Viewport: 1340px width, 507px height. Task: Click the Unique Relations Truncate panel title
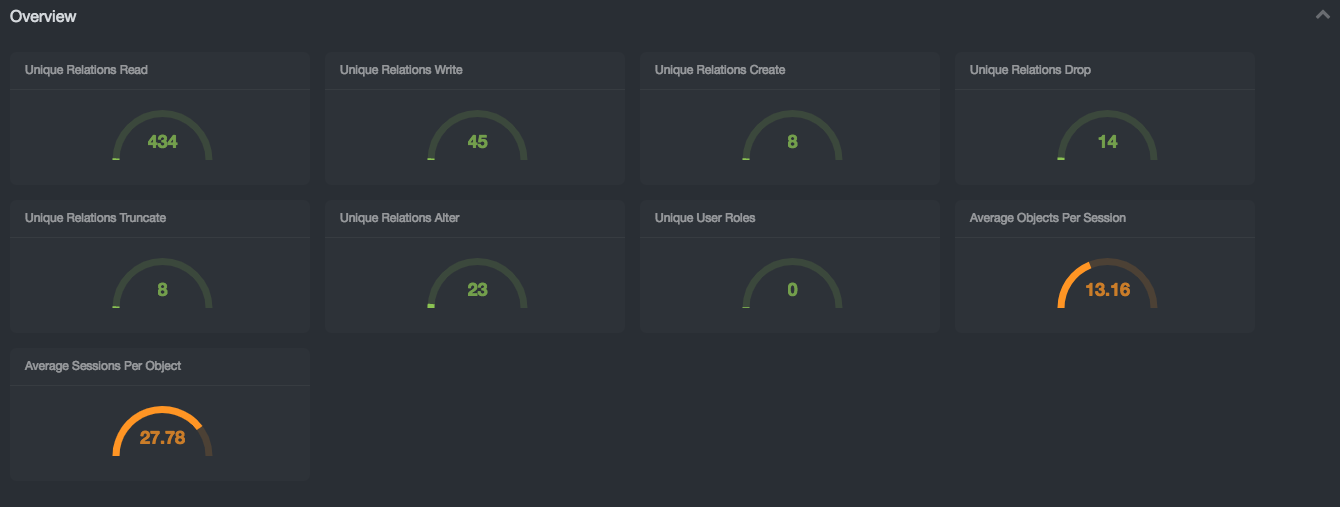pos(95,218)
